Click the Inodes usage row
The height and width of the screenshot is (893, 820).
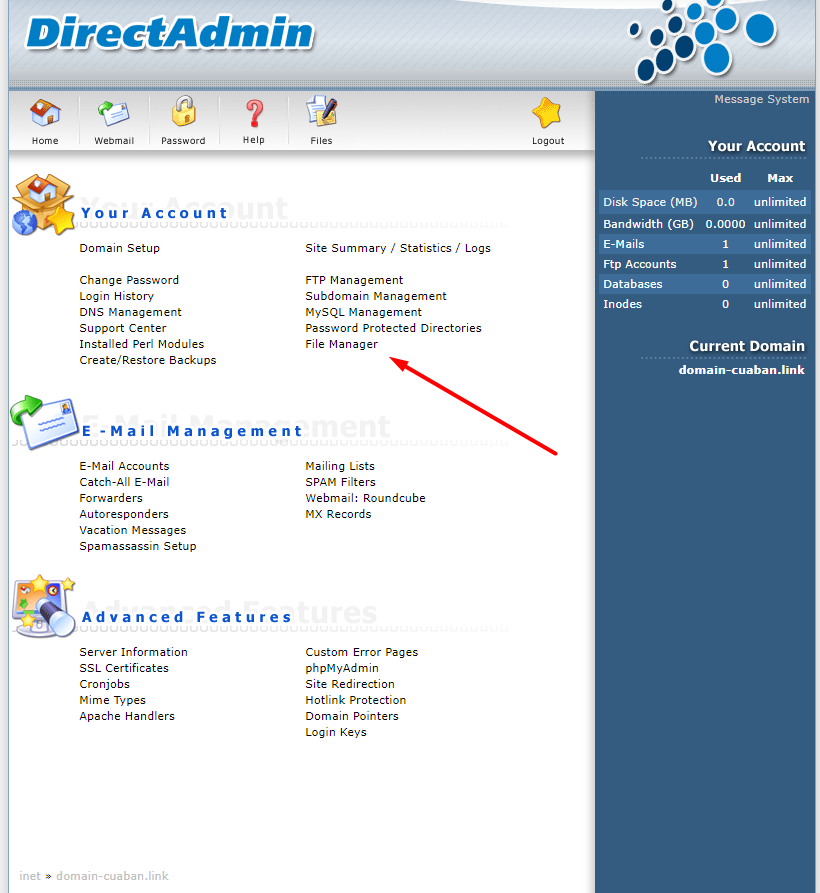704,304
